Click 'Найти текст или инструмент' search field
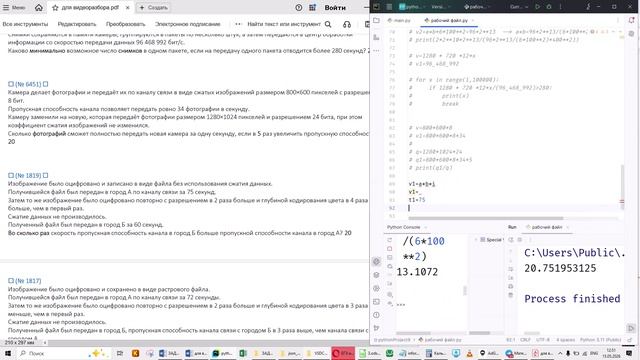640x360 pixels. (x=284, y=24)
